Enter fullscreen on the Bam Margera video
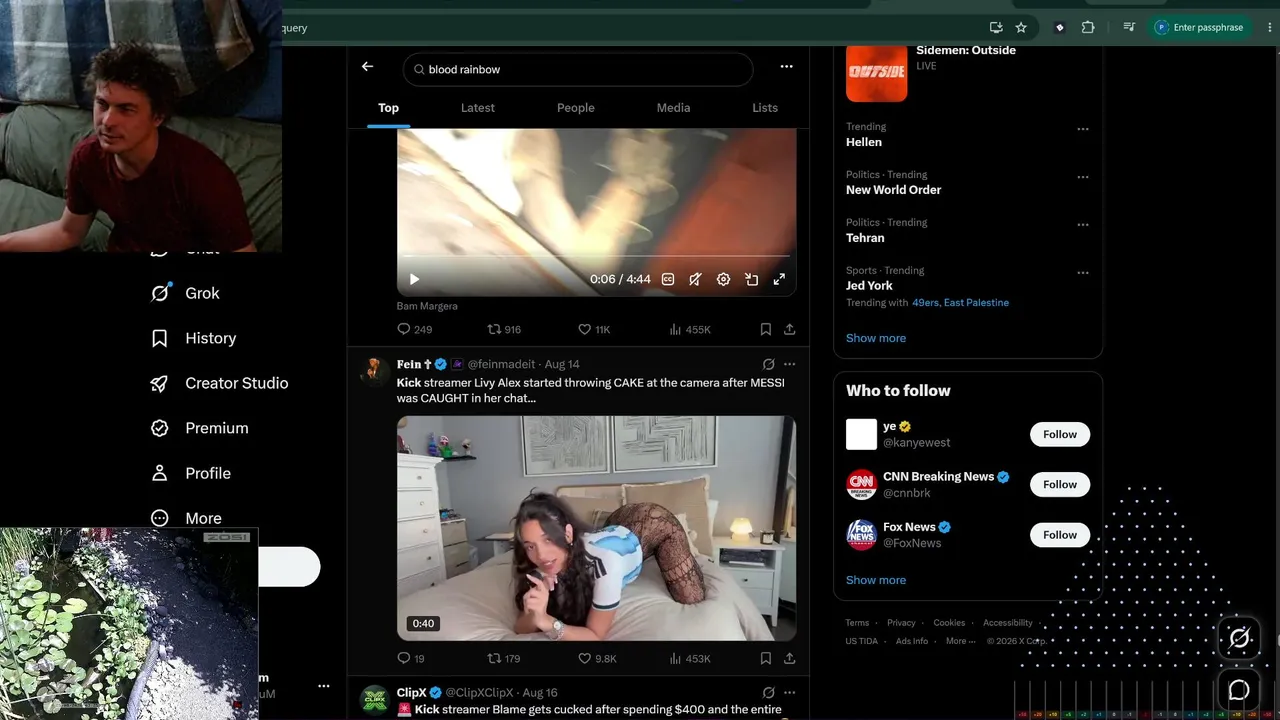The image size is (1280, 720). tap(779, 280)
